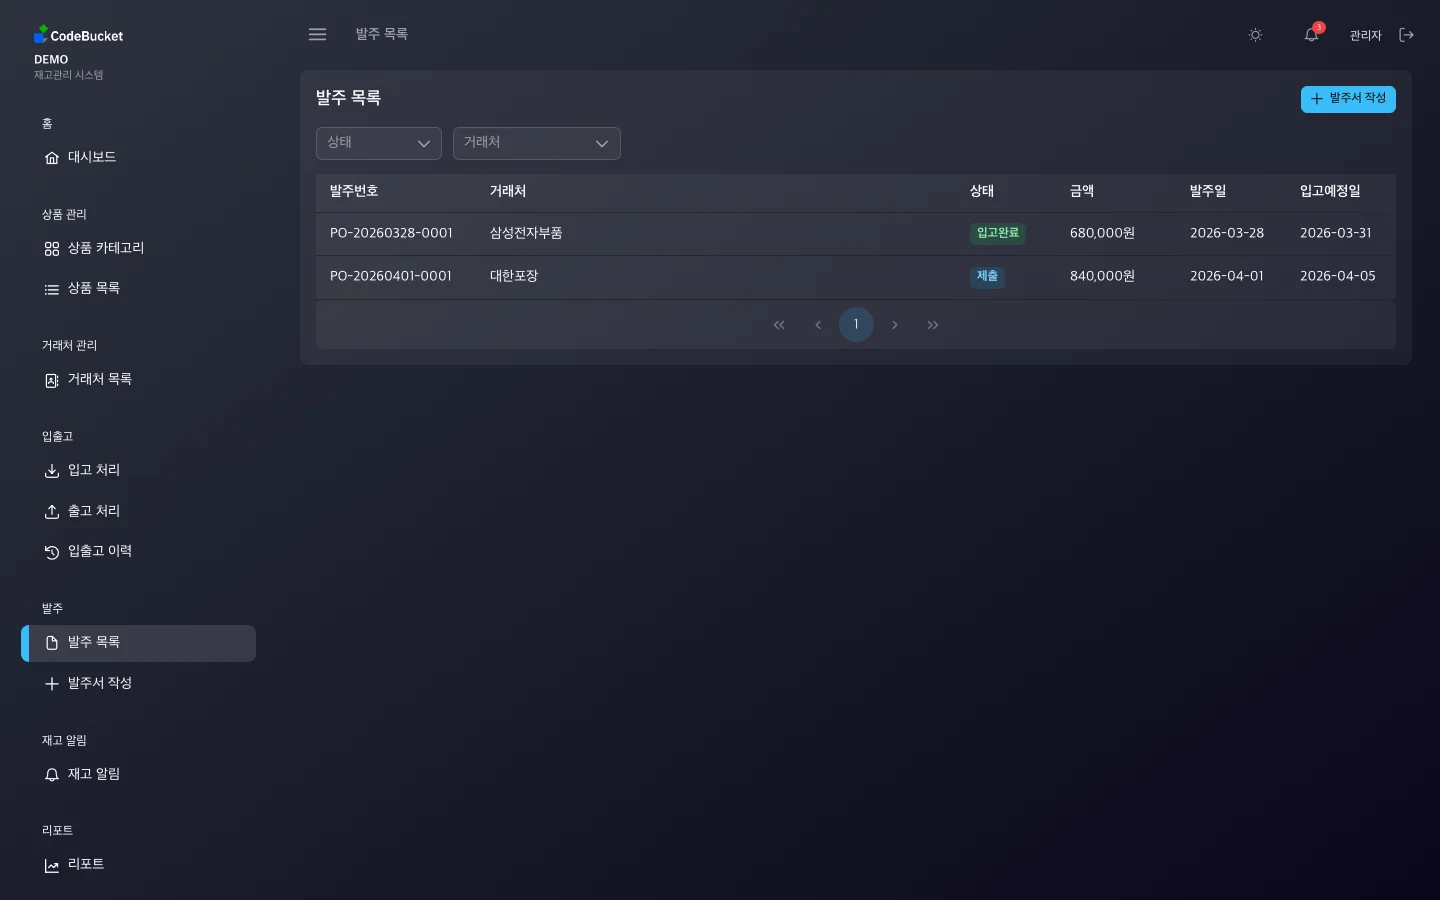View 입출고 이력 using its history icon
Image resolution: width=1440 pixels, height=900 pixels.
pyautogui.click(x=52, y=552)
